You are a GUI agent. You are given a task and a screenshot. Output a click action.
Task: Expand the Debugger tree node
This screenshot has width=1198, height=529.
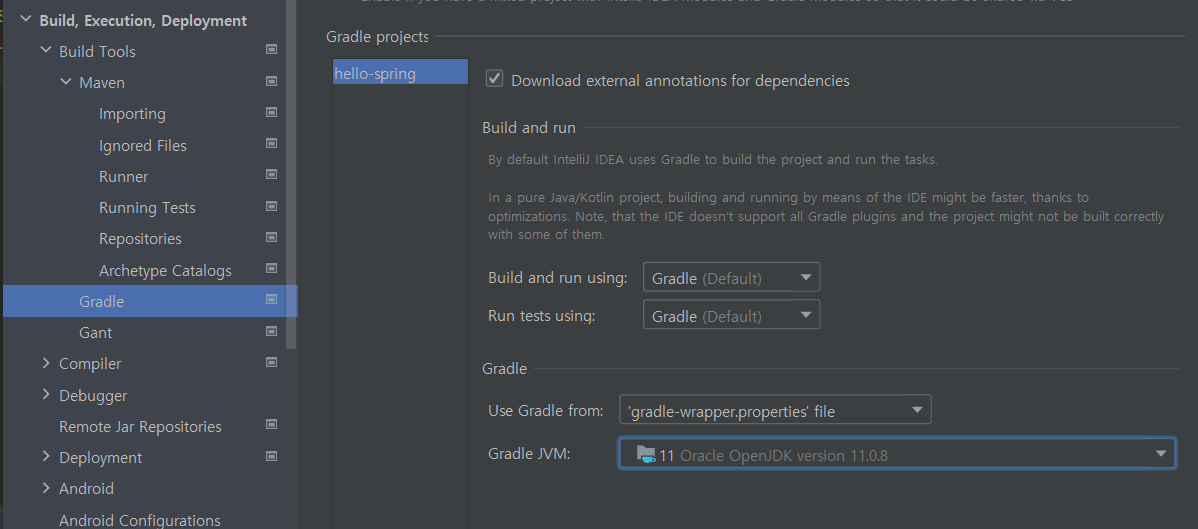click(x=46, y=394)
